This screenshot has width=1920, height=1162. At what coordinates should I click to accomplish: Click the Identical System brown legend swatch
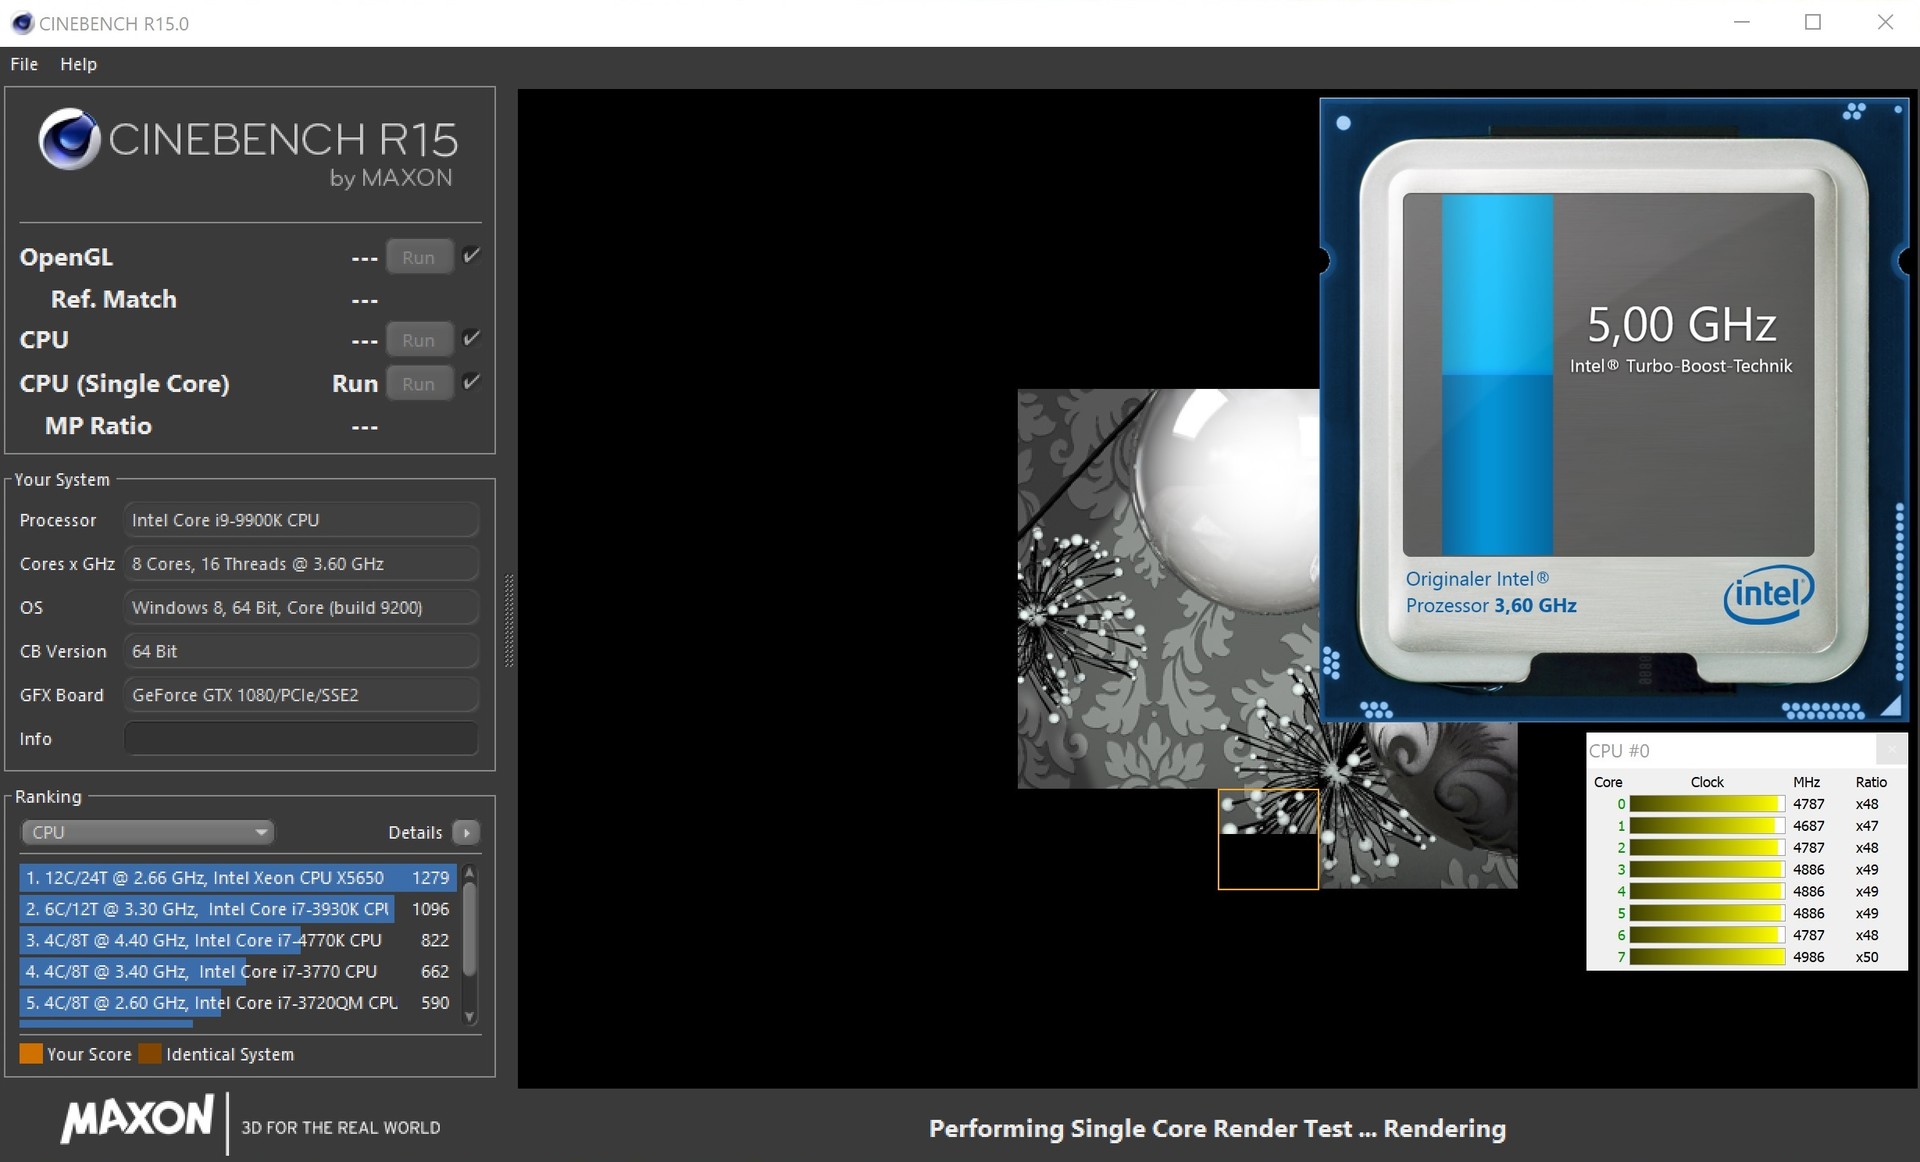pos(150,1054)
